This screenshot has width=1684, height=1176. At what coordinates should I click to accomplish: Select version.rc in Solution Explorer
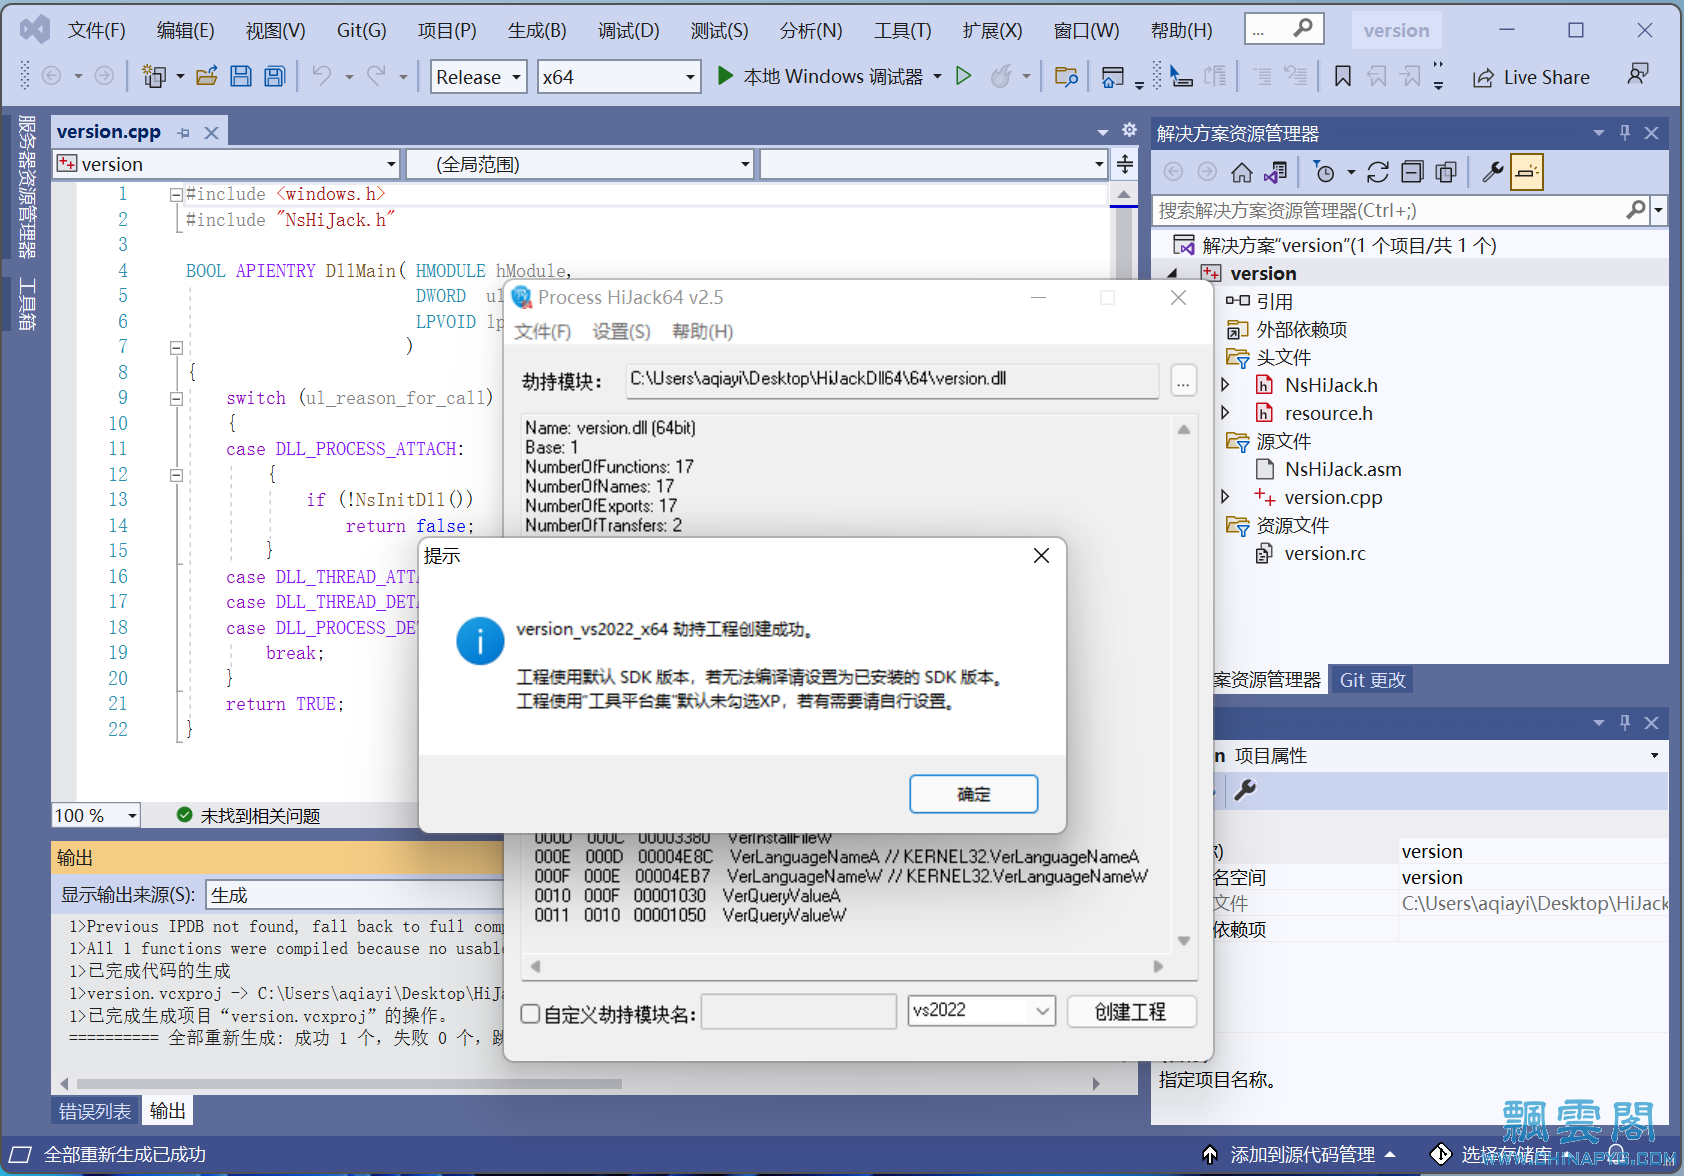coord(1324,553)
